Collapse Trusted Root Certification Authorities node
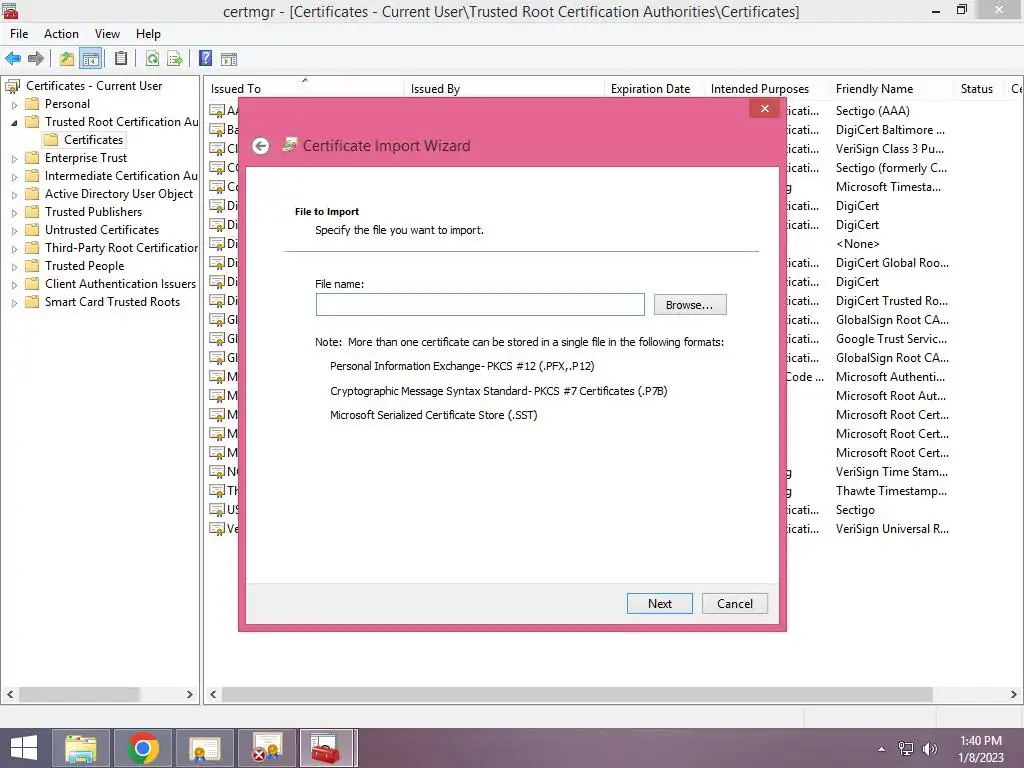Screen dimensions: 1024x768 click(14, 122)
